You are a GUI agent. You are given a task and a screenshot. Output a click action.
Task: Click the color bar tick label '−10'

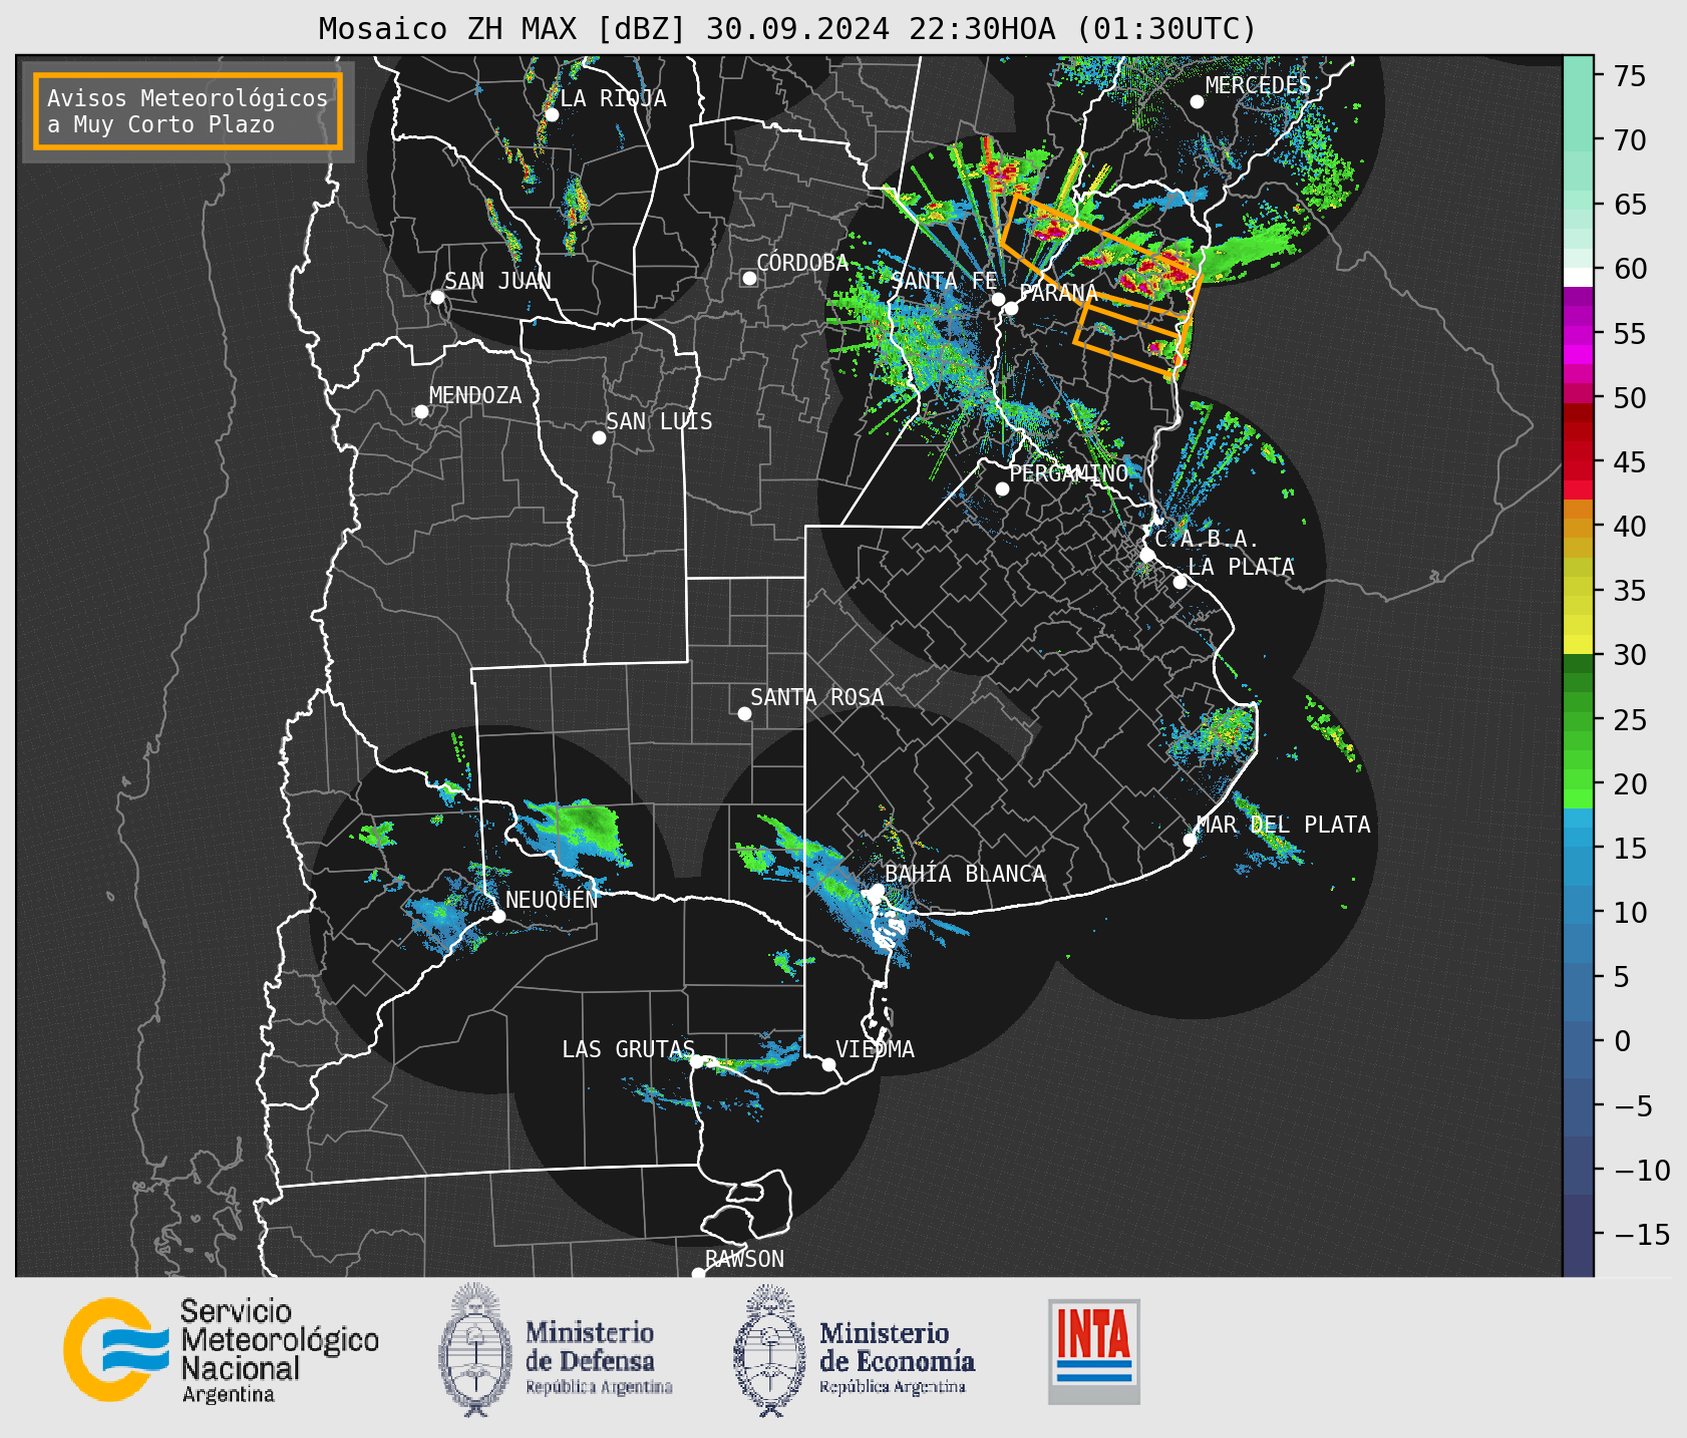pos(1640,1170)
